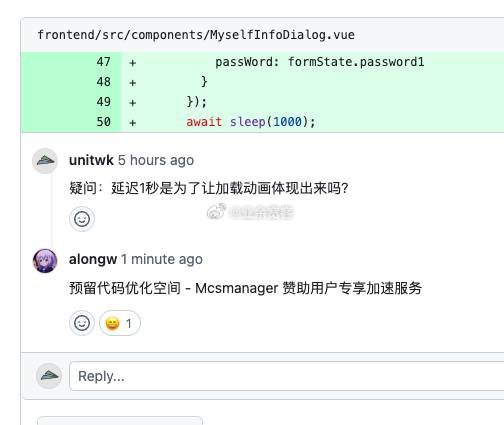Open unitwk's avatar beside the first comment
The image size is (504, 425).
[x=45, y=161]
